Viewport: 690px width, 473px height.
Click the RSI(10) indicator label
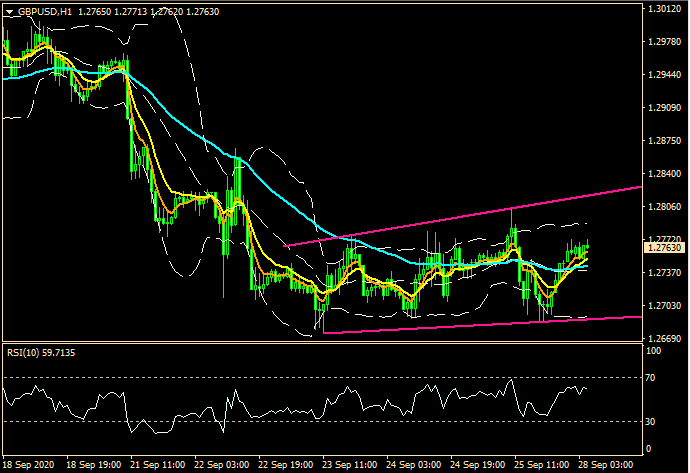pos(29,353)
